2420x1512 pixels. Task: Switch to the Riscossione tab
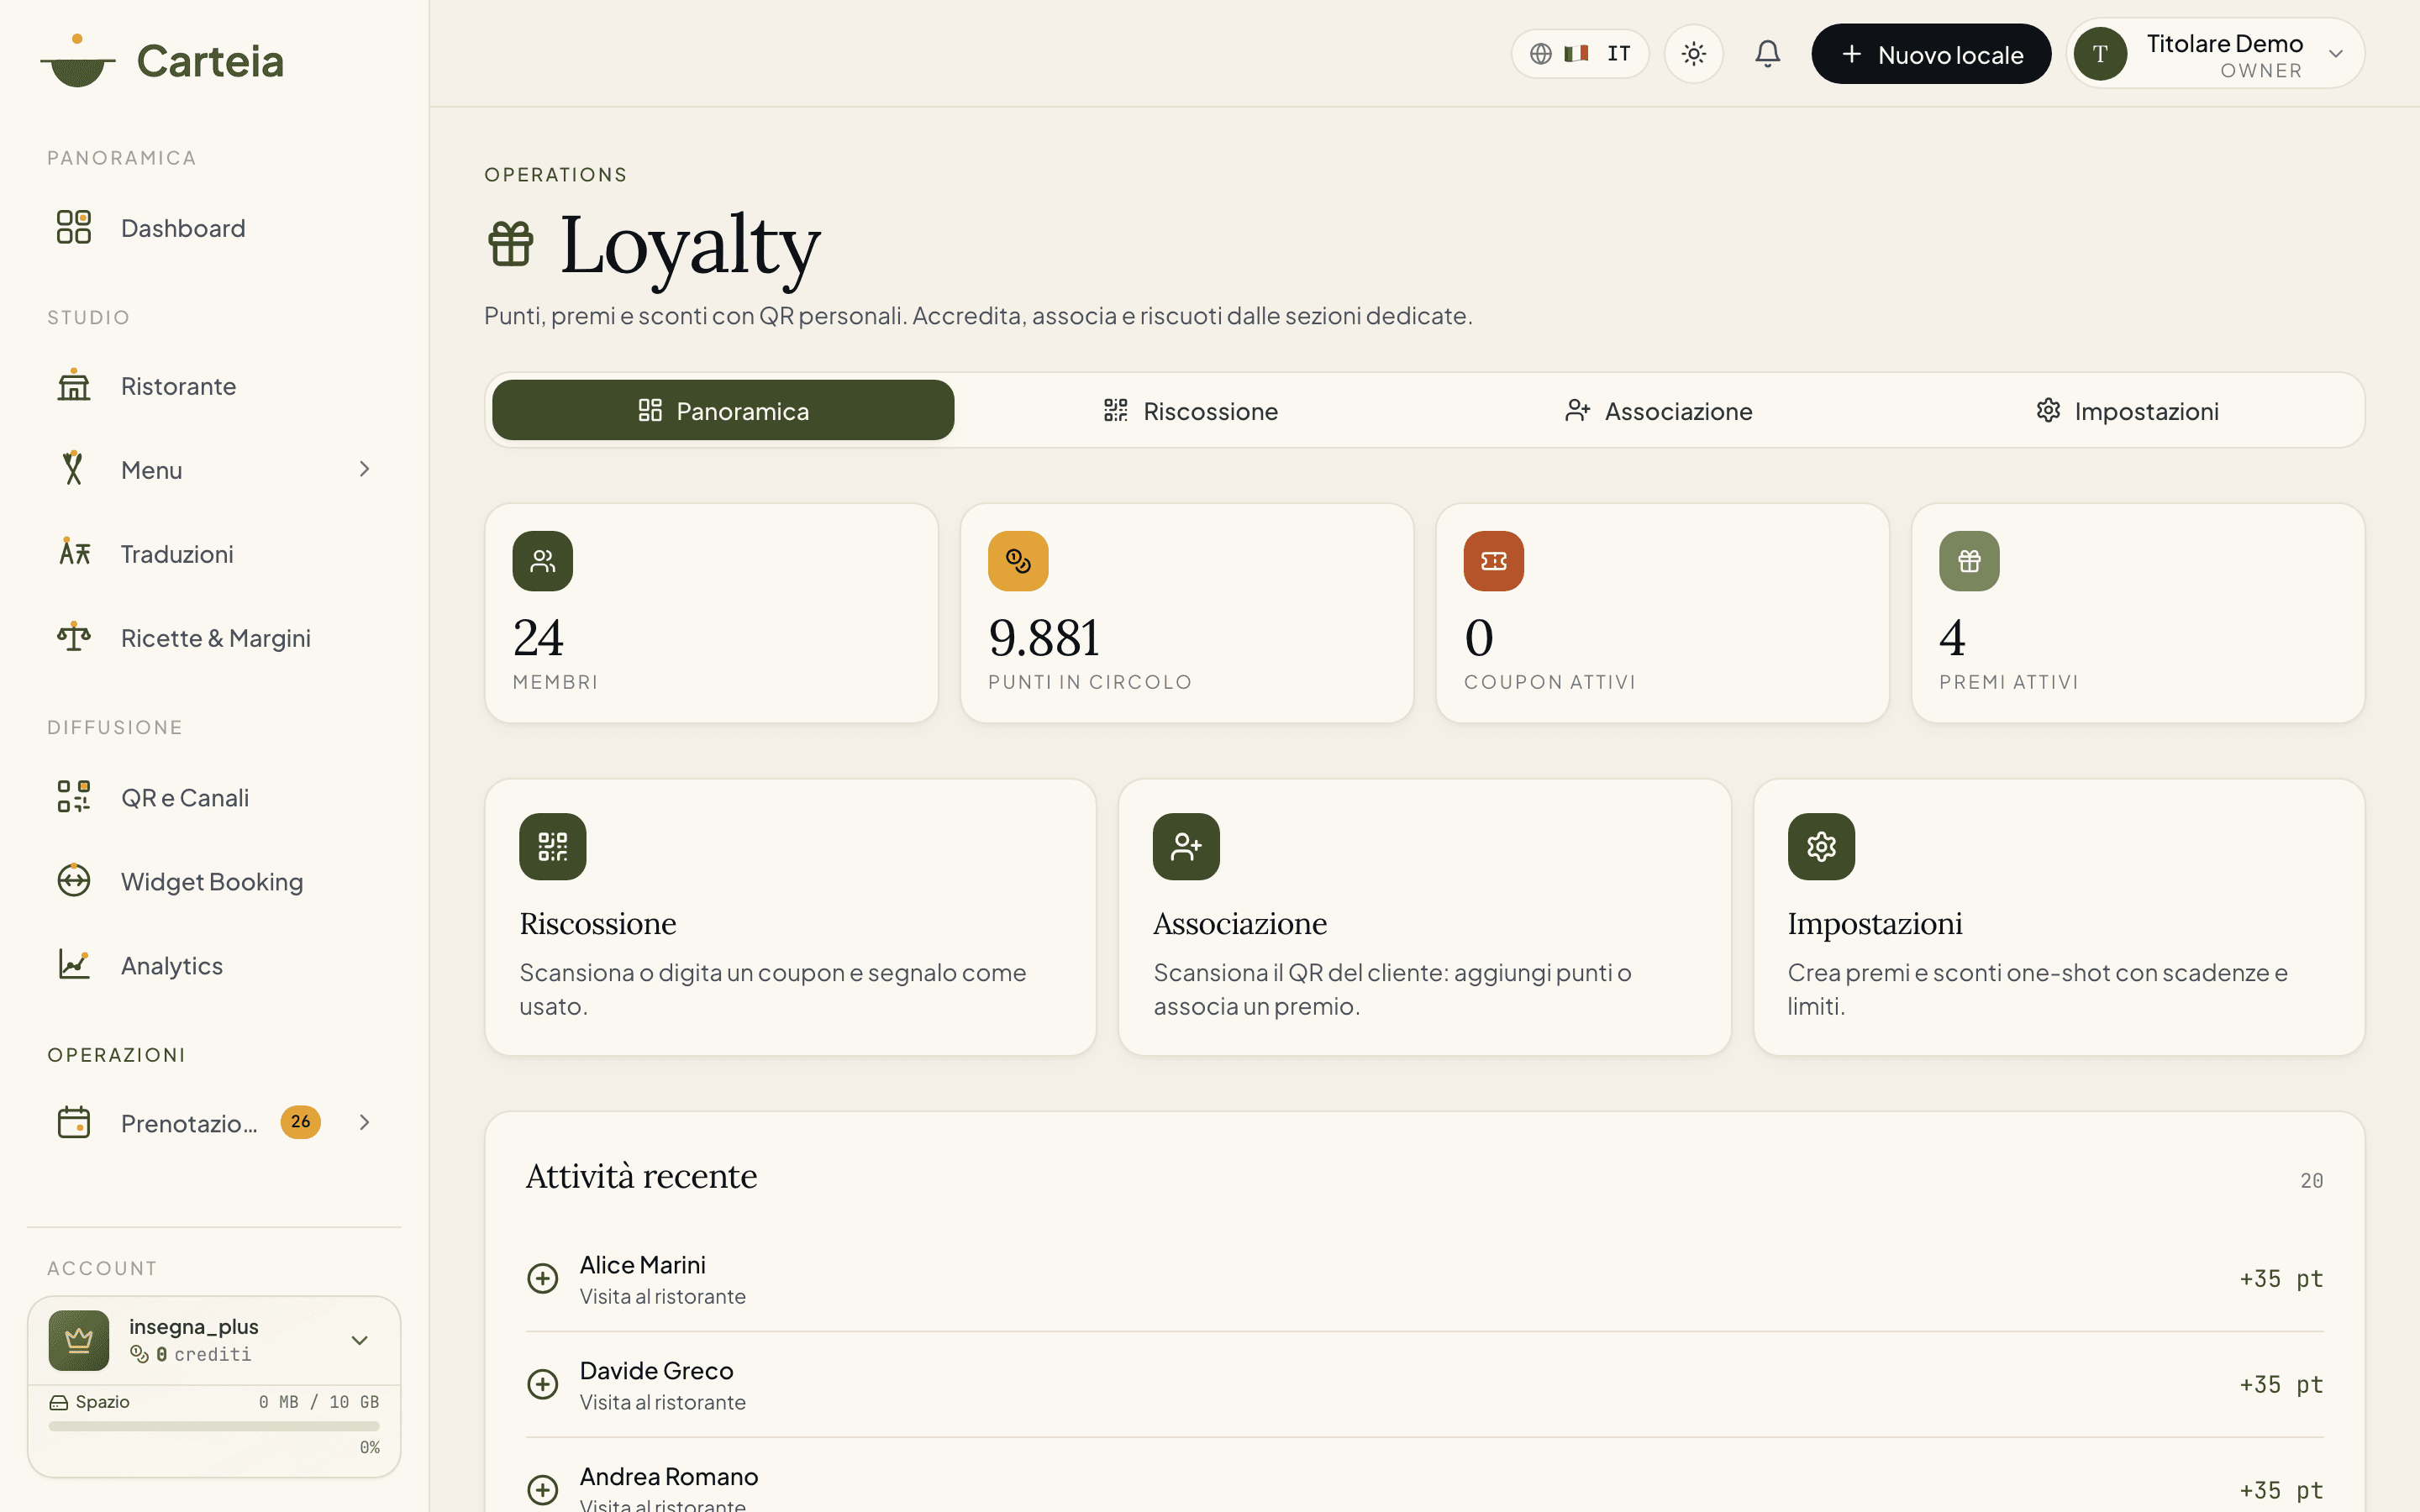coord(1190,410)
